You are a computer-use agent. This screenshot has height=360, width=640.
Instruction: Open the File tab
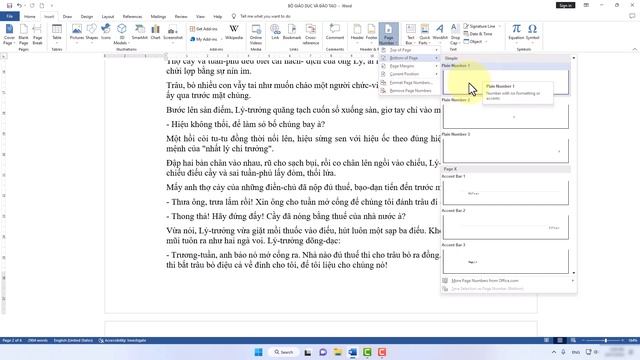9,16
